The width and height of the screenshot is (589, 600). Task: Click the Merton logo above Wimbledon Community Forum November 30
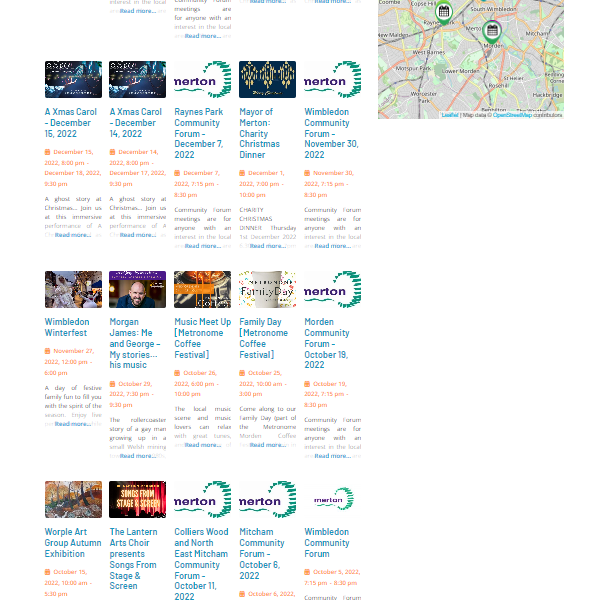333,79
